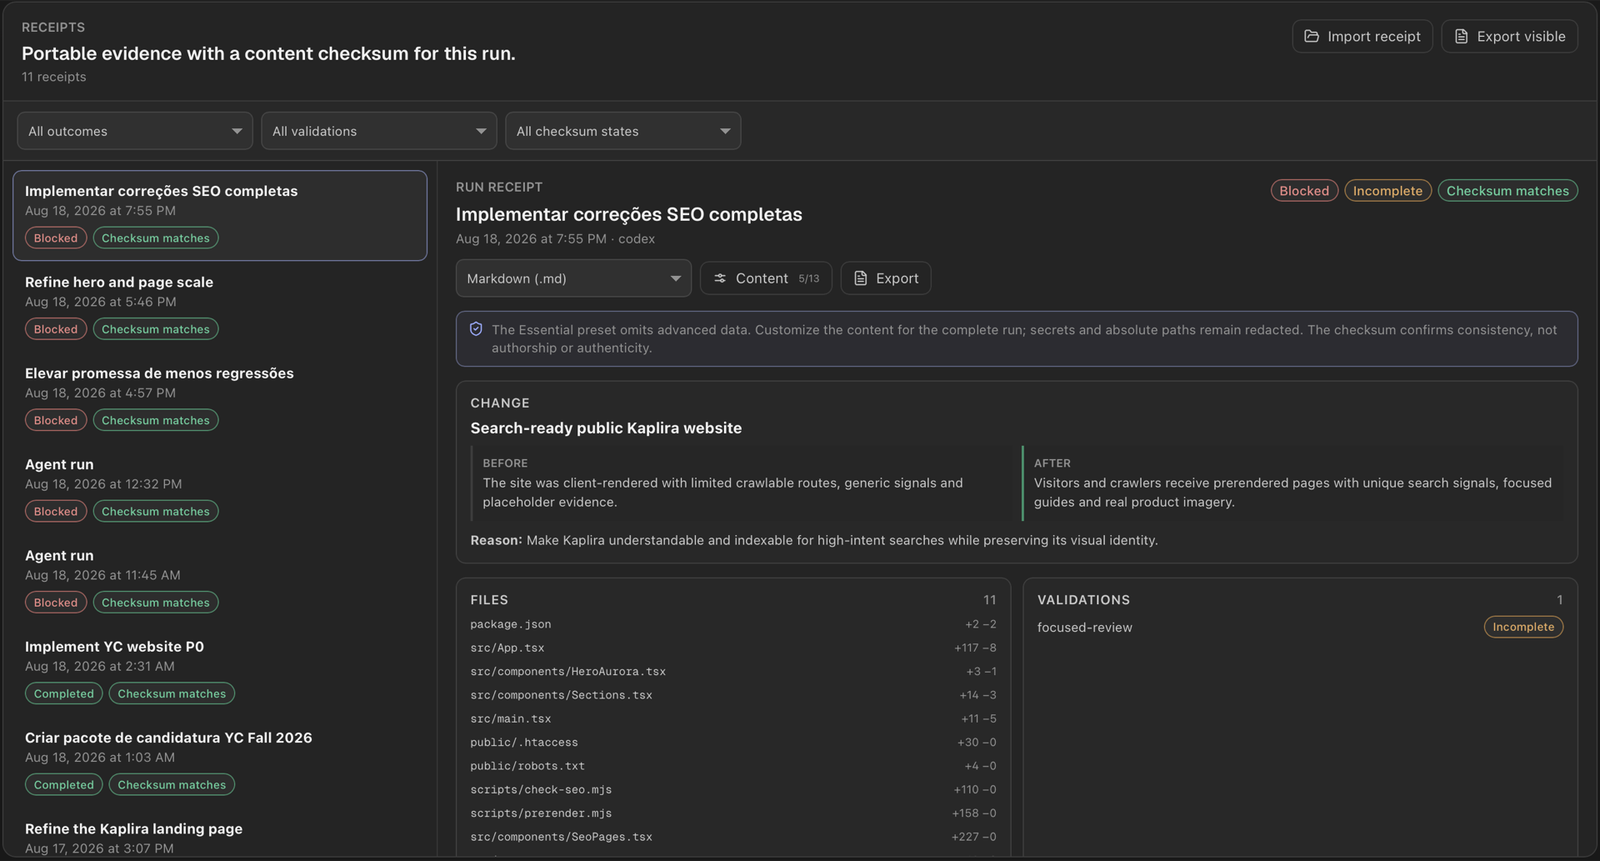Click the 'Search-ready public Kaplira website' change title
The width and height of the screenshot is (1600, 861).
click(606, 428)
